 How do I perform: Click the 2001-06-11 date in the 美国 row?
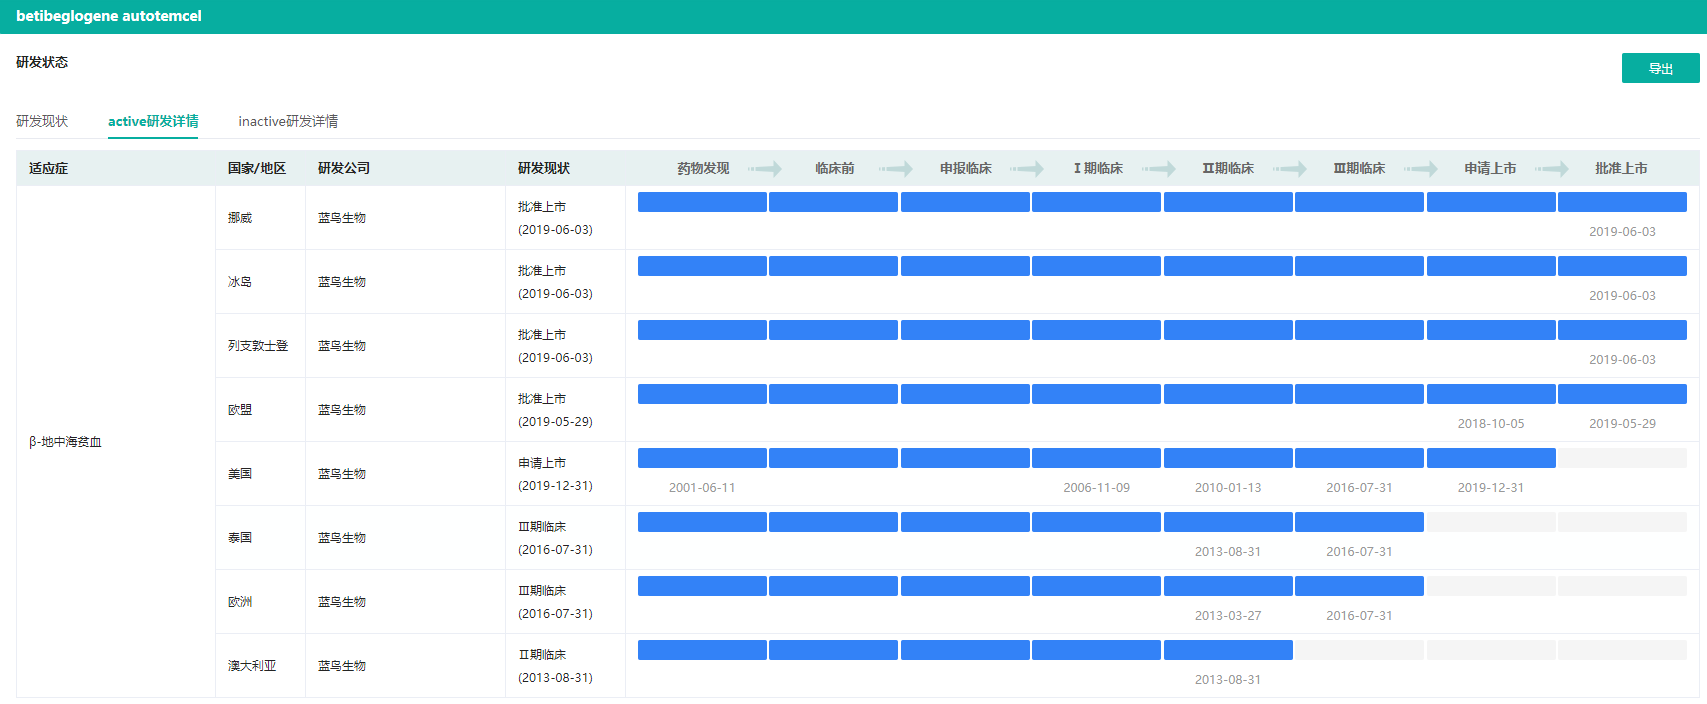[x=702, y=488]
